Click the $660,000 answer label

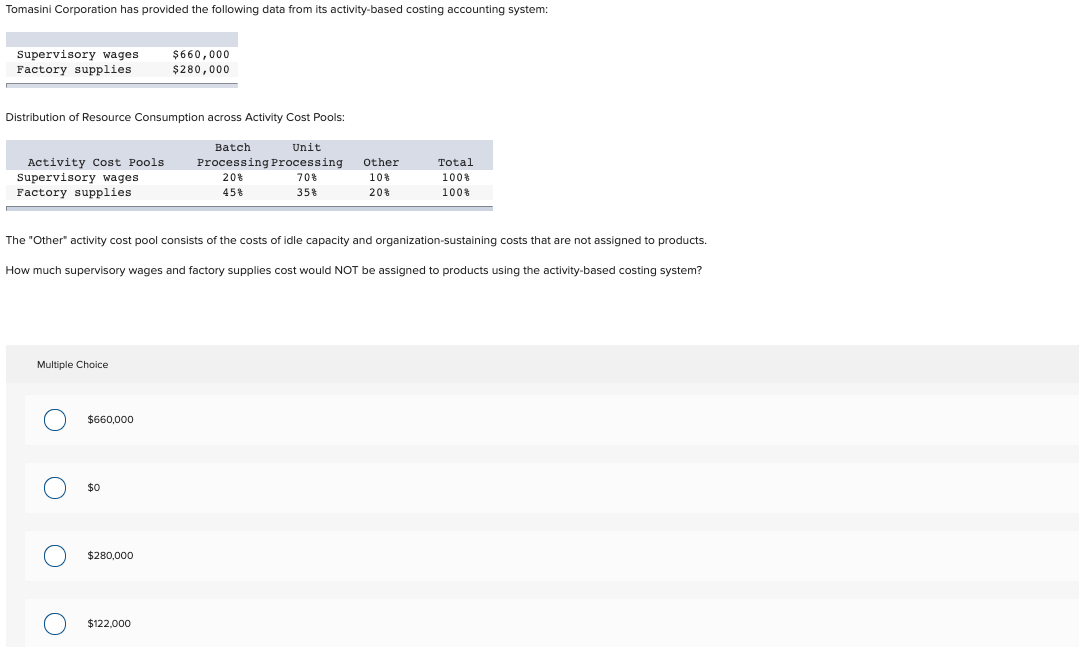click(110, 419)
